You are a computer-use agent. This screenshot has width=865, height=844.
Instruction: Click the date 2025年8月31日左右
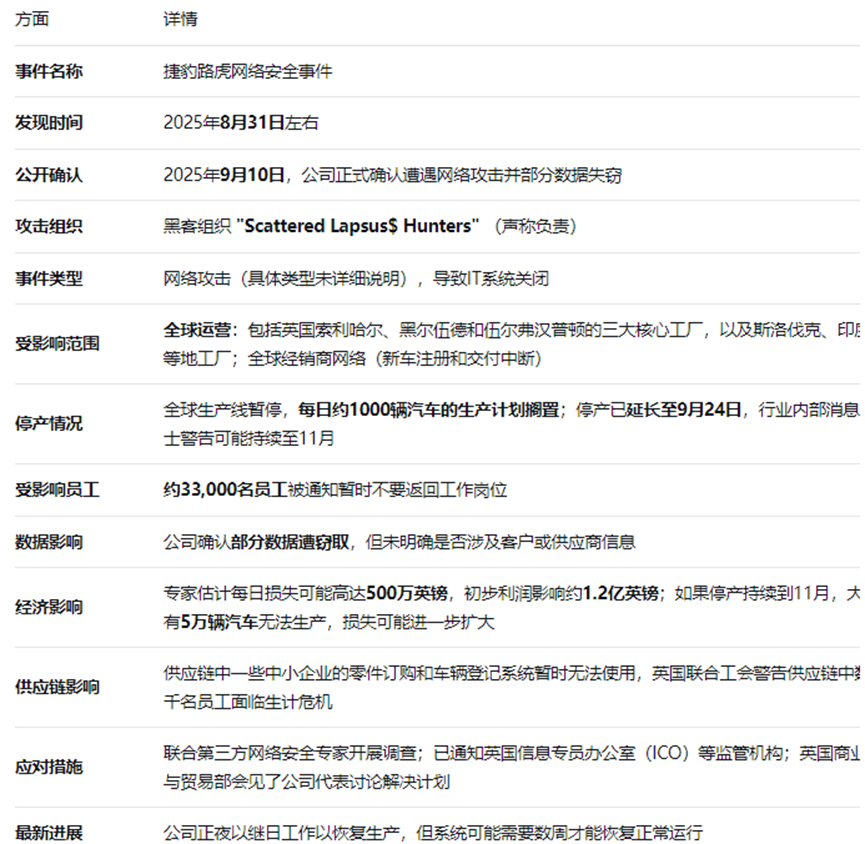241,122
